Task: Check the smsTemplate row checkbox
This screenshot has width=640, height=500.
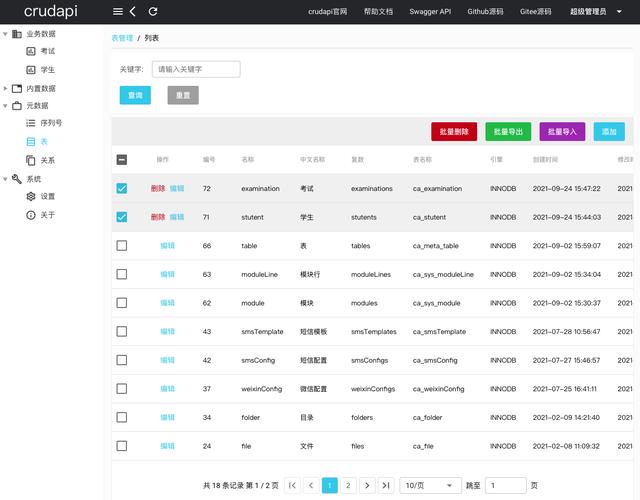Action: coord(122,331)
